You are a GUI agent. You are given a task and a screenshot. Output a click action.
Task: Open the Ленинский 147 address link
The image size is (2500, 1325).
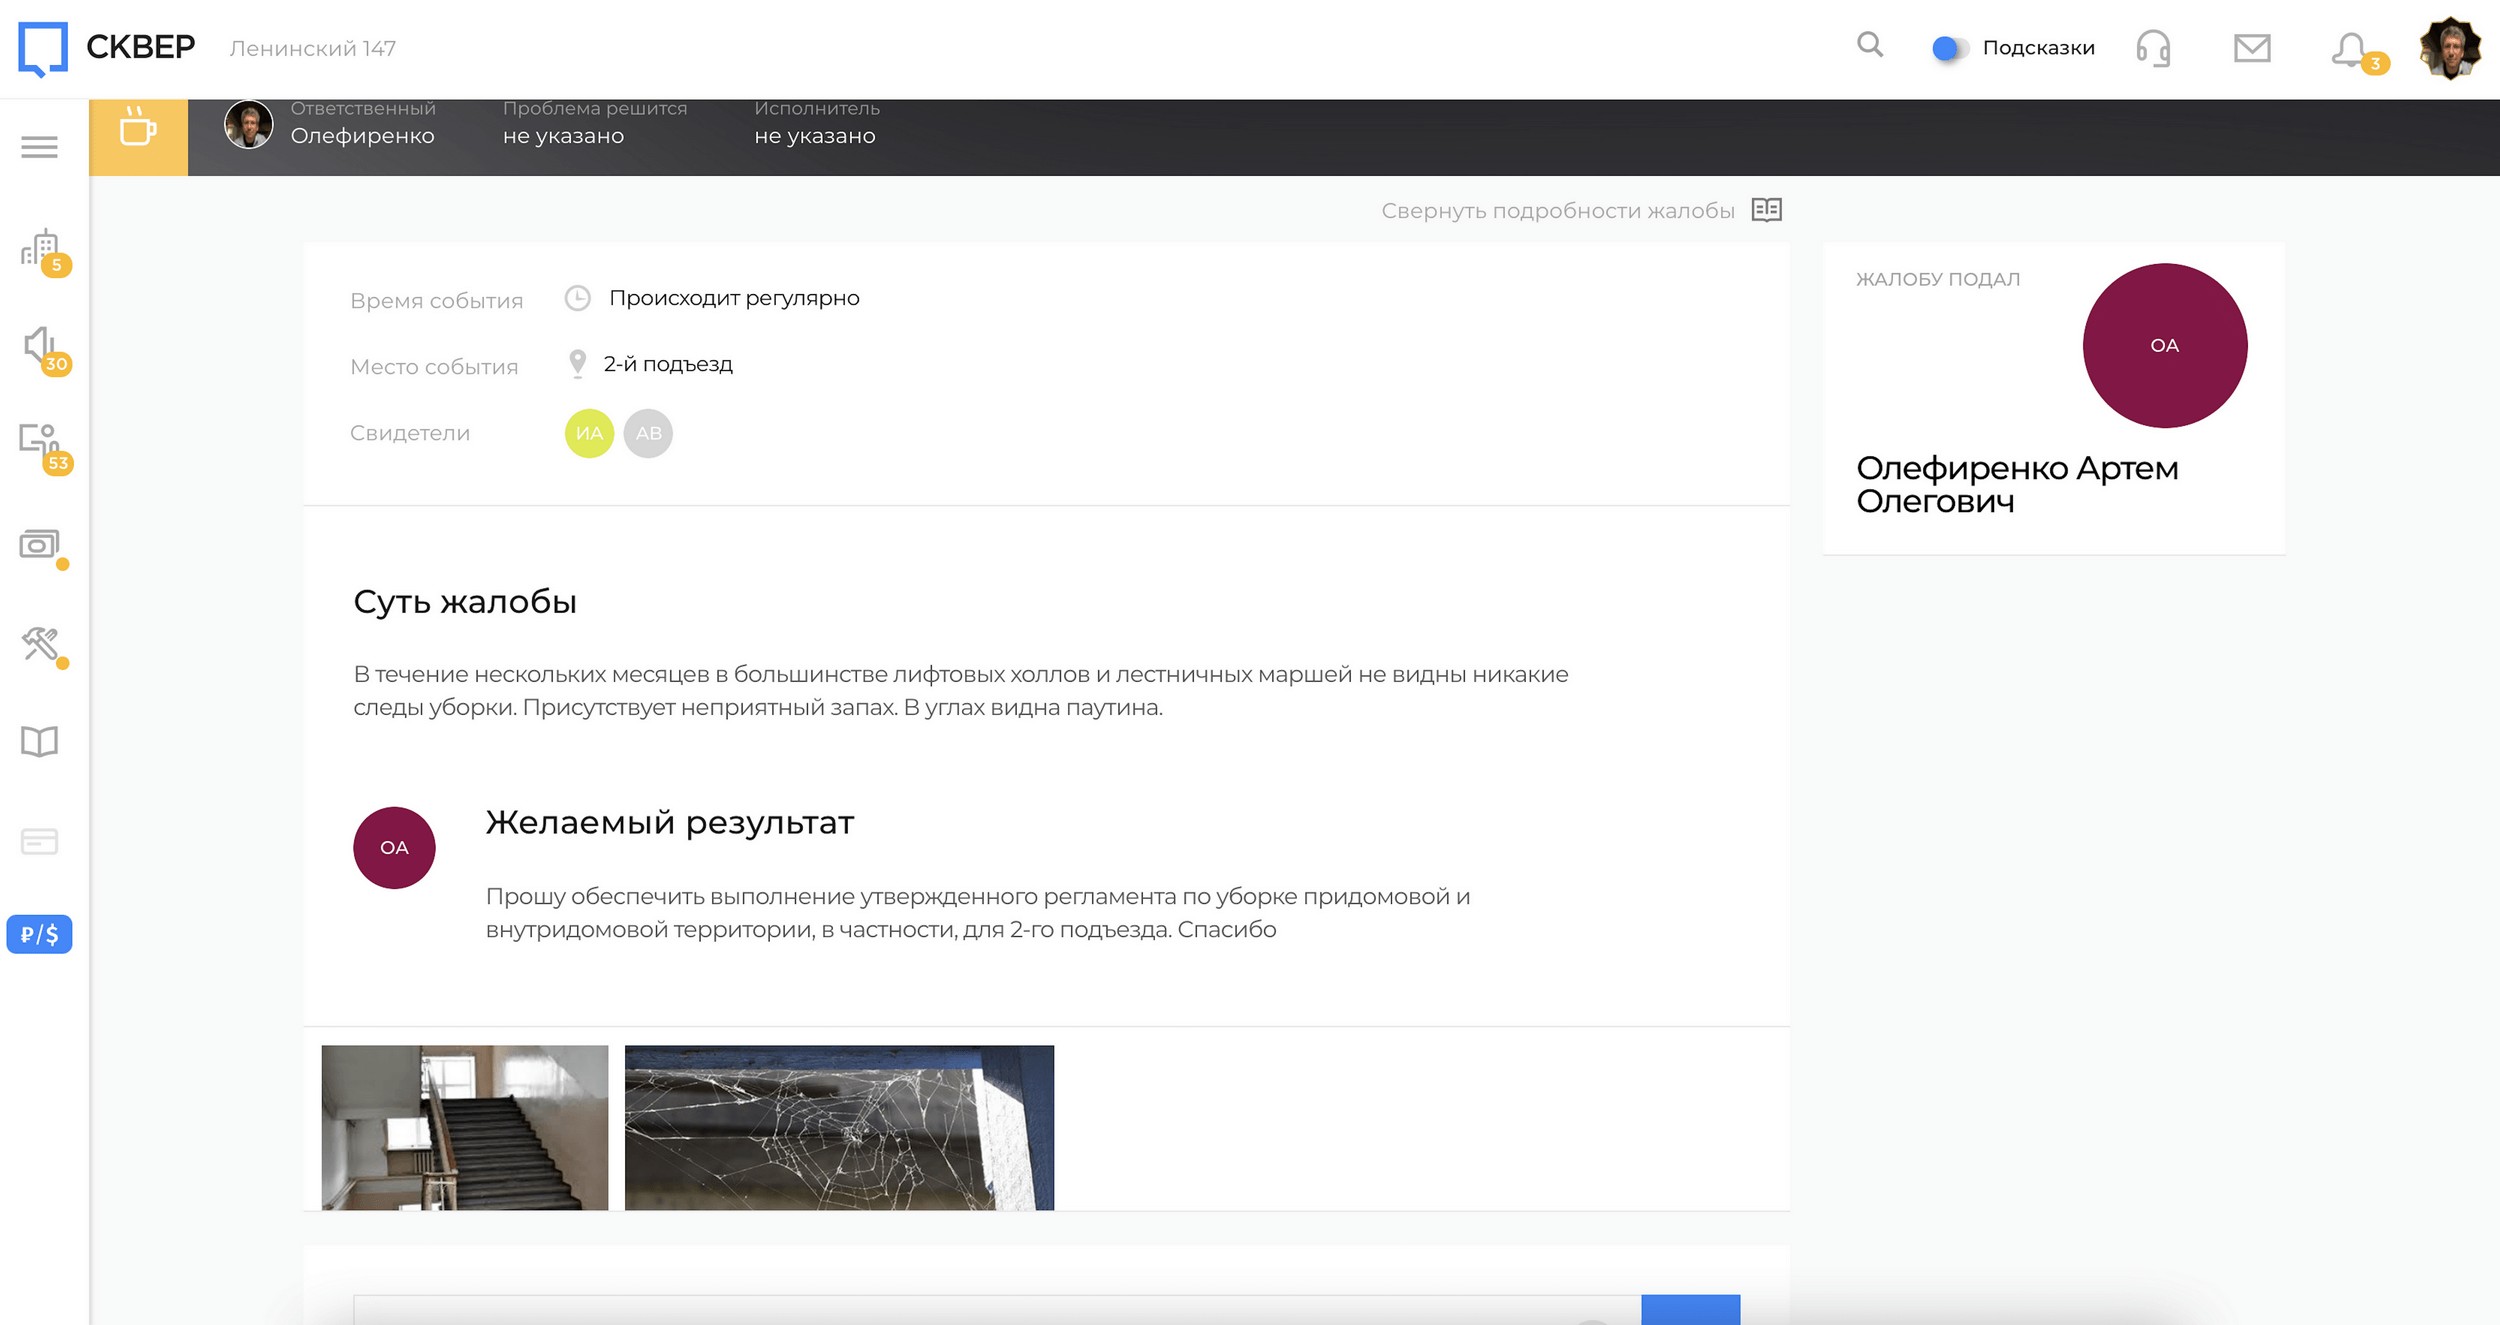pos(312,48)
